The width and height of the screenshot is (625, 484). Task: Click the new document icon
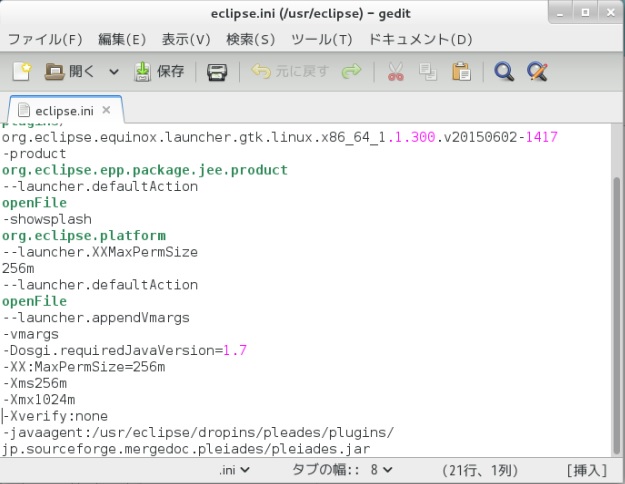click(24, 72)
